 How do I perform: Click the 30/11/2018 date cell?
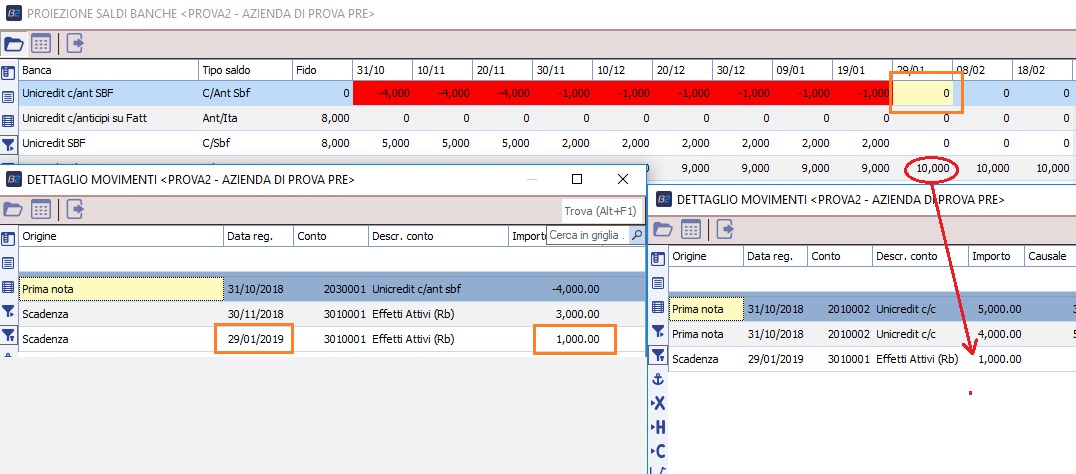[x=259, y=313]
